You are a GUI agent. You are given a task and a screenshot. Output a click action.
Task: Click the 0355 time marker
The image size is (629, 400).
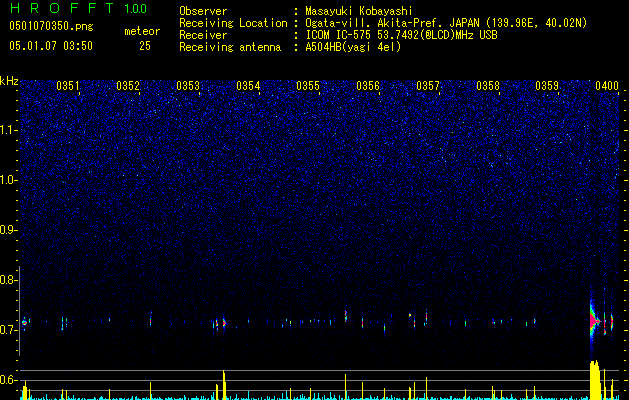tap(308, 86)
